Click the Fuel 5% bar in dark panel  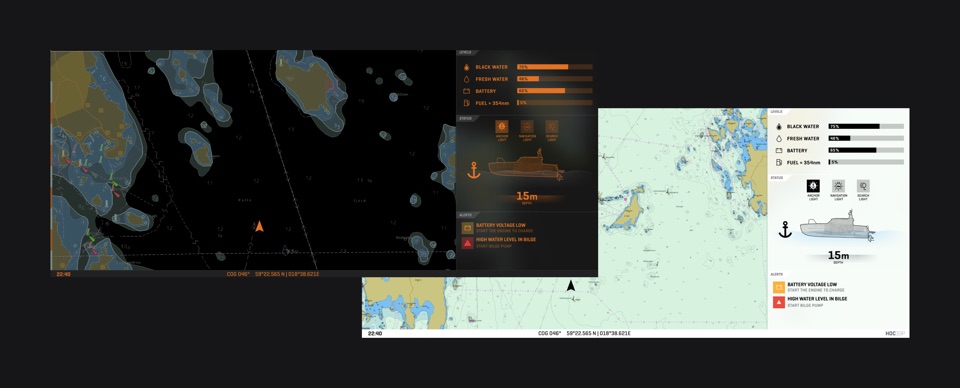[x=555, y=103]
